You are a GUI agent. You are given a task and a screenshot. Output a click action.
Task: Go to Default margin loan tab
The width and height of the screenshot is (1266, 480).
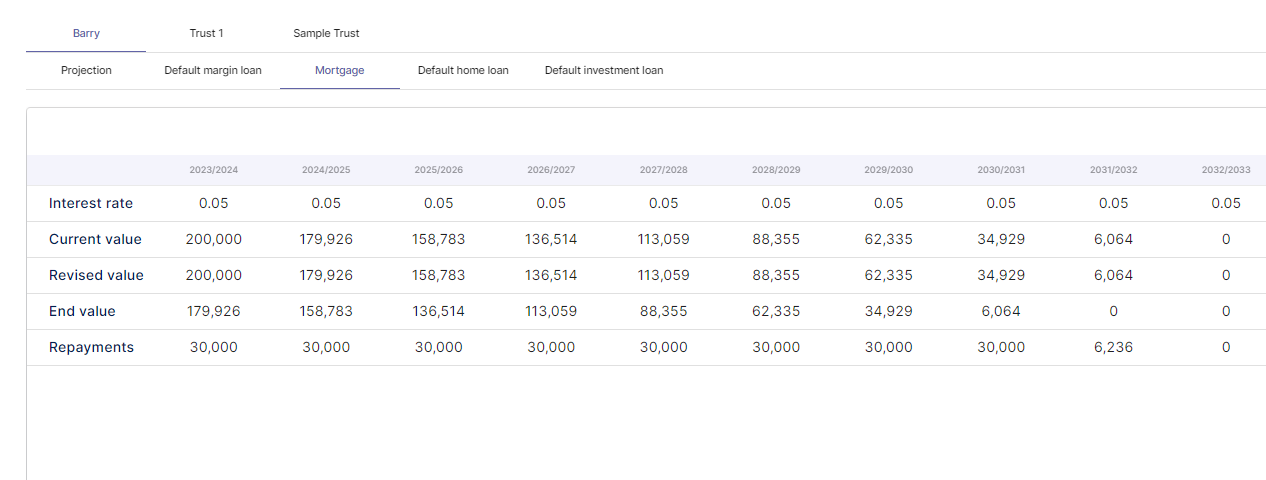(213, 70)
